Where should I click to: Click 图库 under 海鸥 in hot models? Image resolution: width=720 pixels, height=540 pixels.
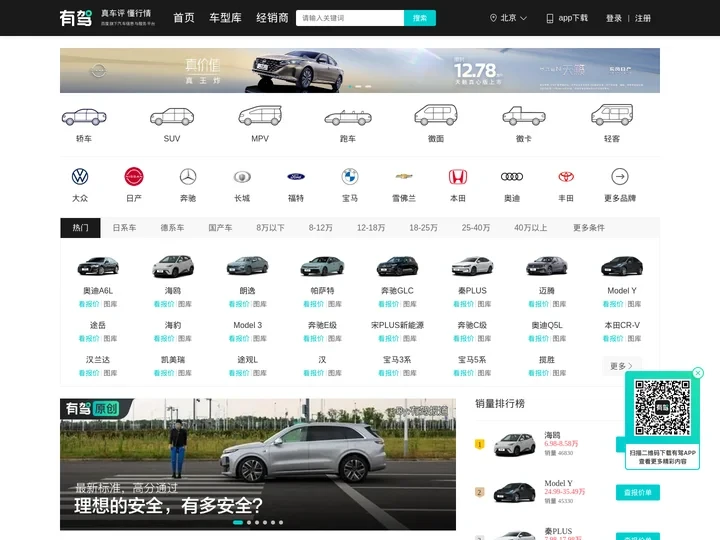(x=185, y=304)
